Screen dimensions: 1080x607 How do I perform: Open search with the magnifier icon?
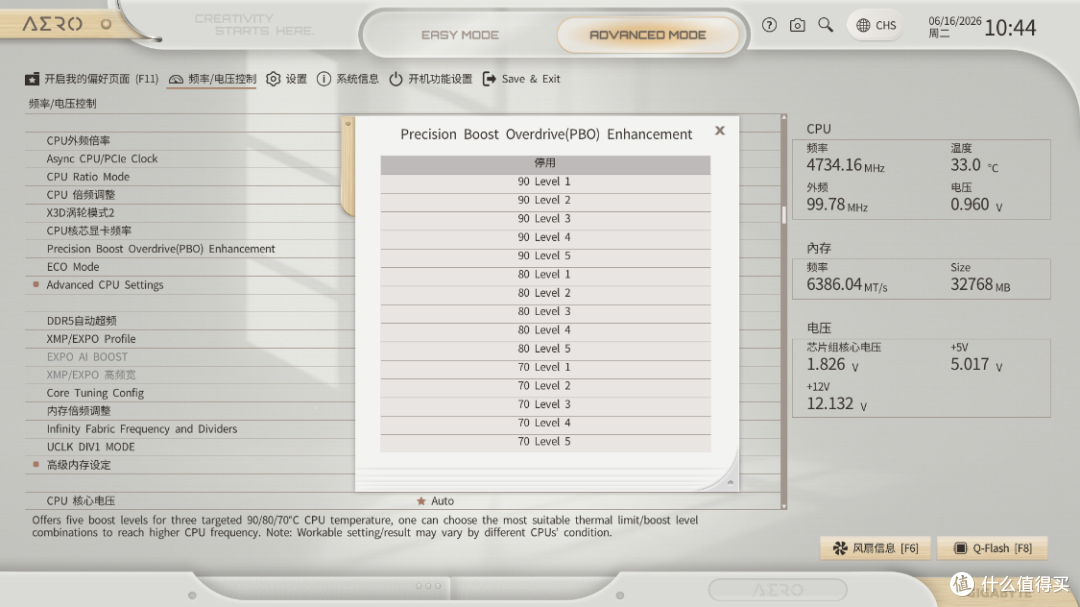pyautogui.click(x=825, y=25)
